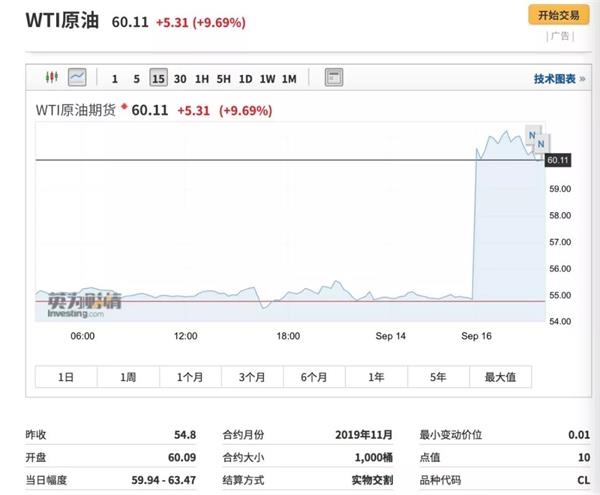The width and height of the screenshot is (600, 495).
Task: Click the 开盘 value 60.09
Action: pos(182,457)
